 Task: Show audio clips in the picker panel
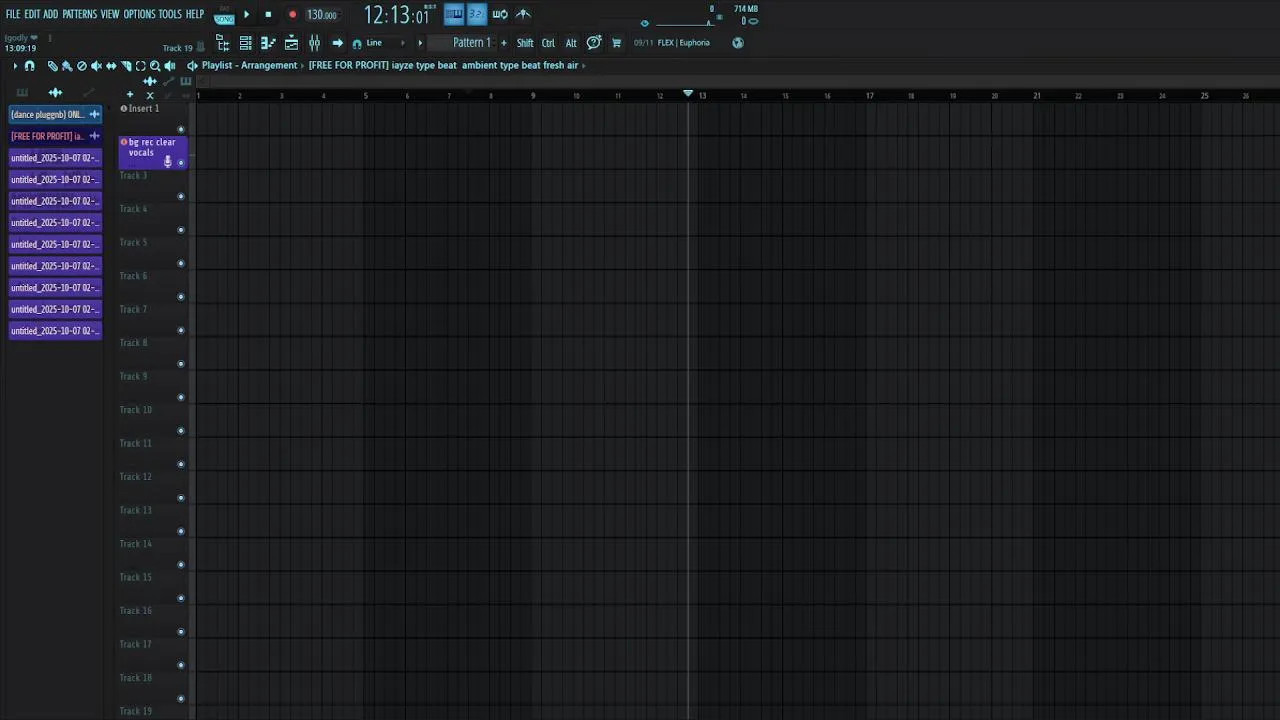(x=55, y=92)
